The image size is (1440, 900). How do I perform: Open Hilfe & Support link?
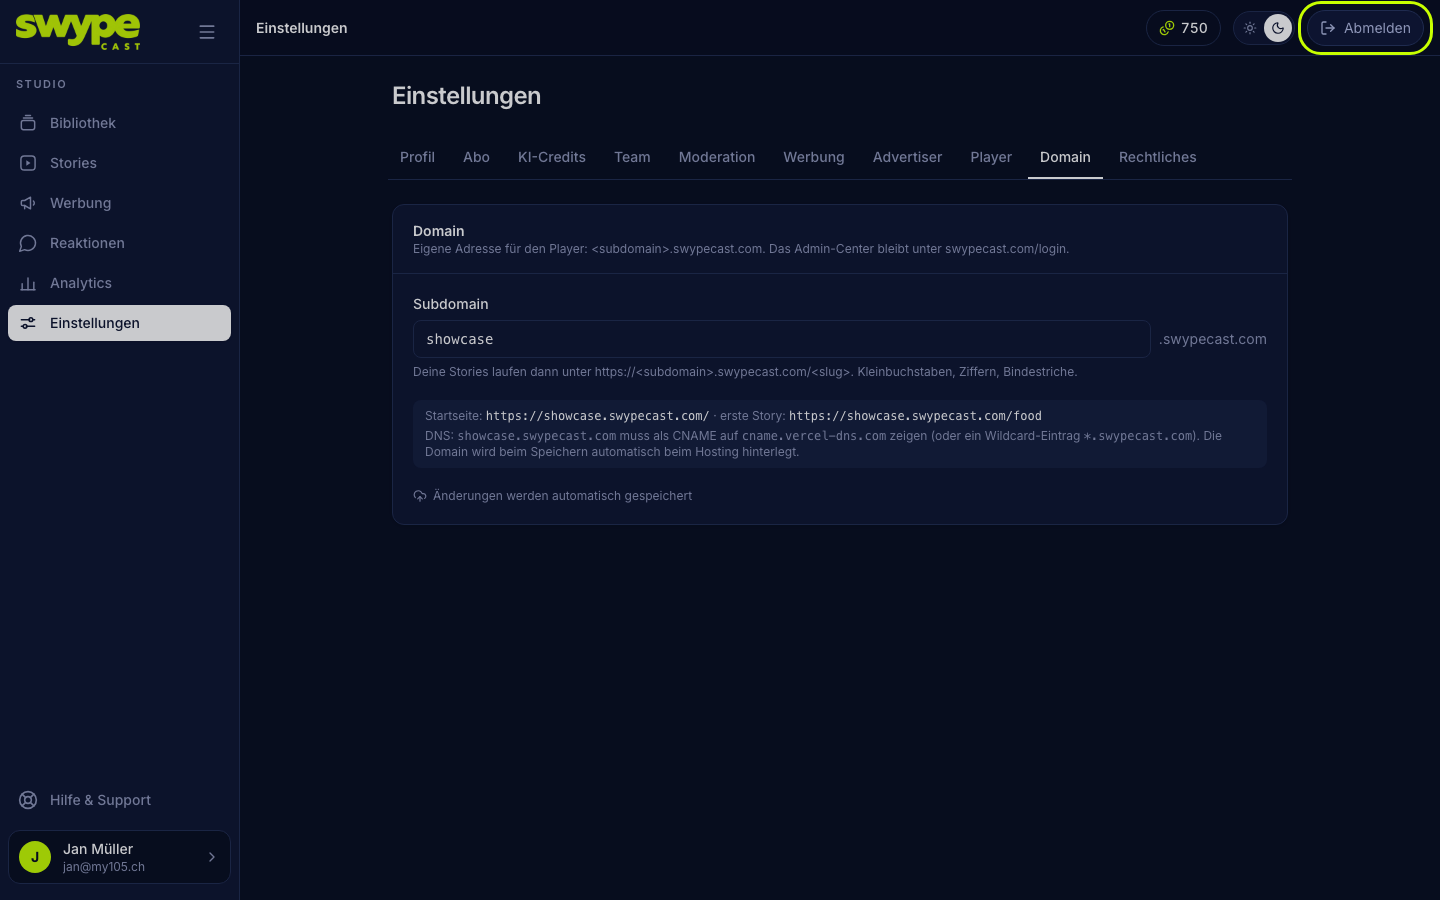coord(120,800)
